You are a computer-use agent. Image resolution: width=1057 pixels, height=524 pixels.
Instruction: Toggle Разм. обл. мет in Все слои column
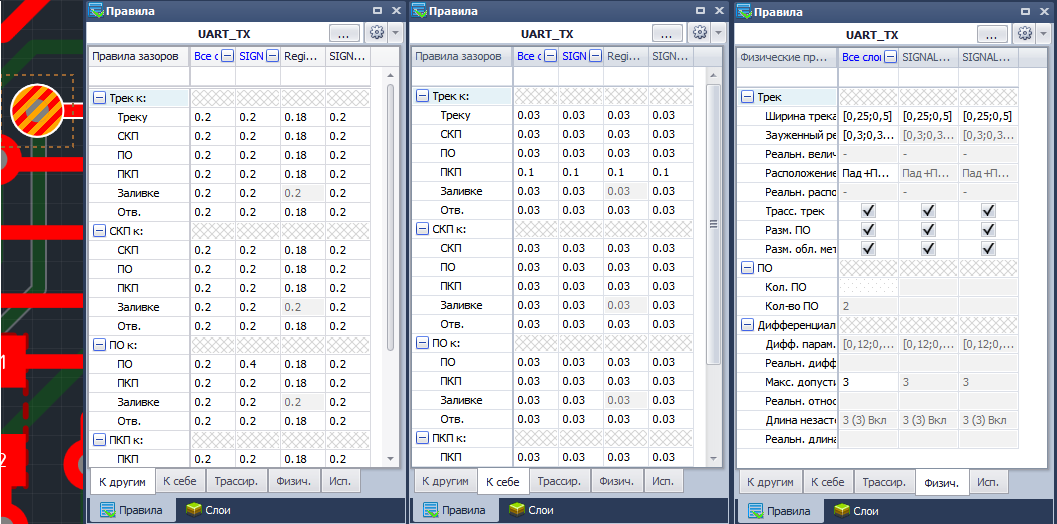pos(868,249)
